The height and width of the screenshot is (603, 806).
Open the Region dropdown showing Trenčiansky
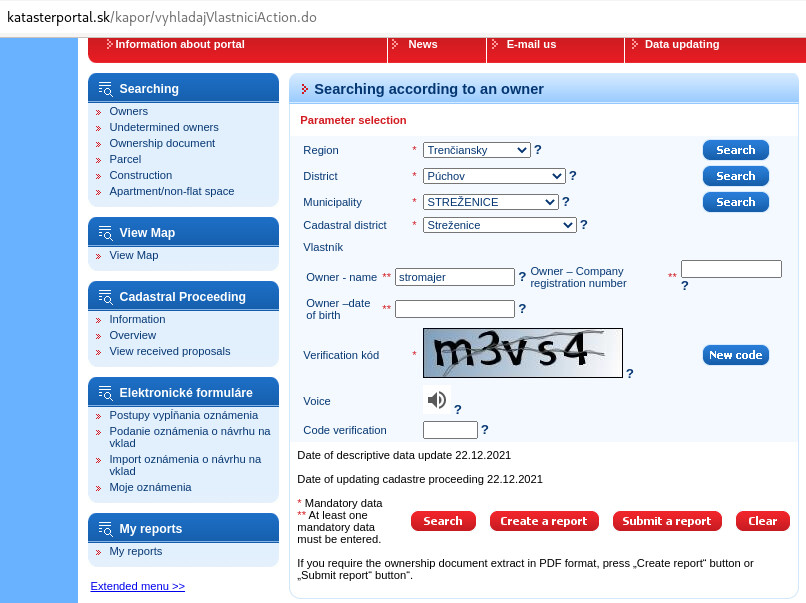(476, 150)
